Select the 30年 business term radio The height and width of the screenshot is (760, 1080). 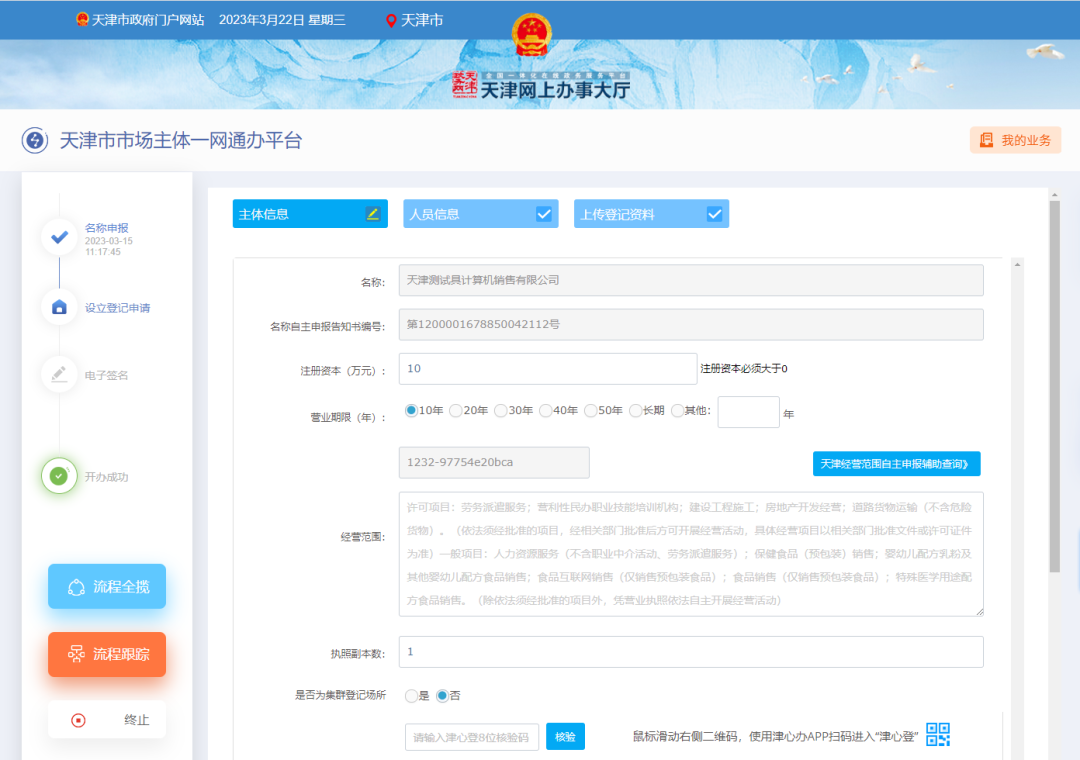(501, 411)
